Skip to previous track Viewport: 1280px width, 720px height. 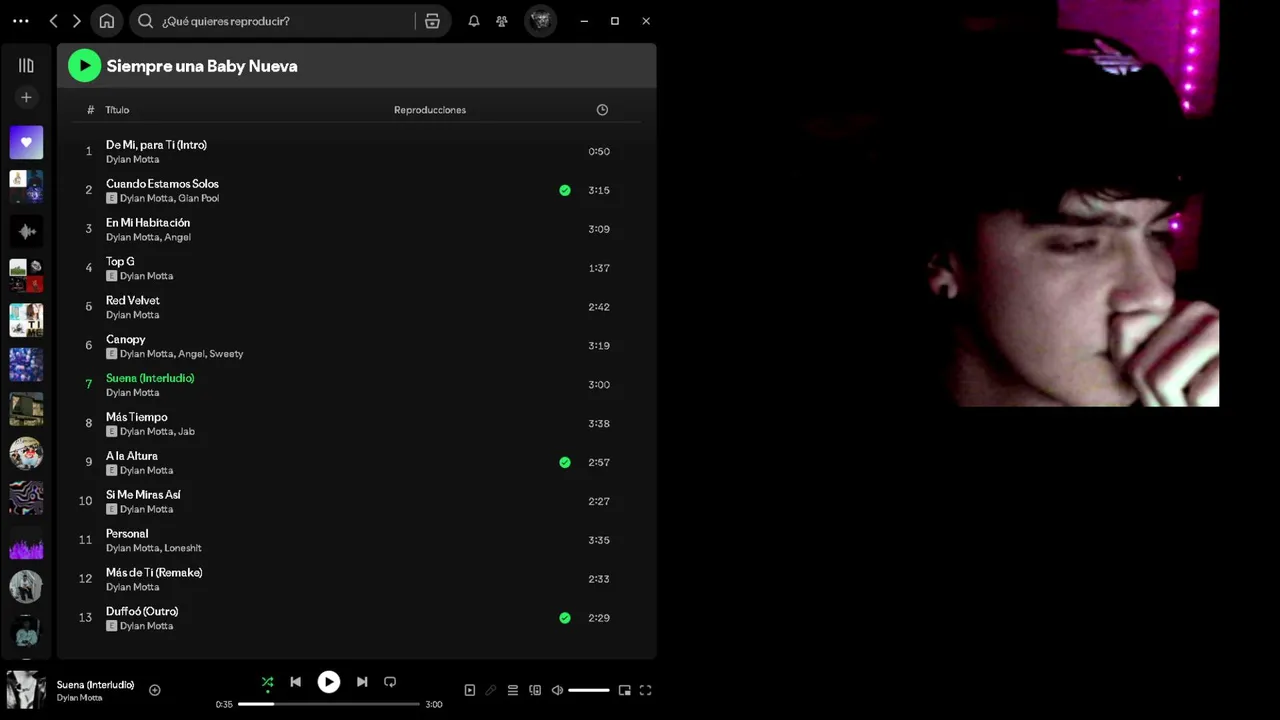(295, 682)
